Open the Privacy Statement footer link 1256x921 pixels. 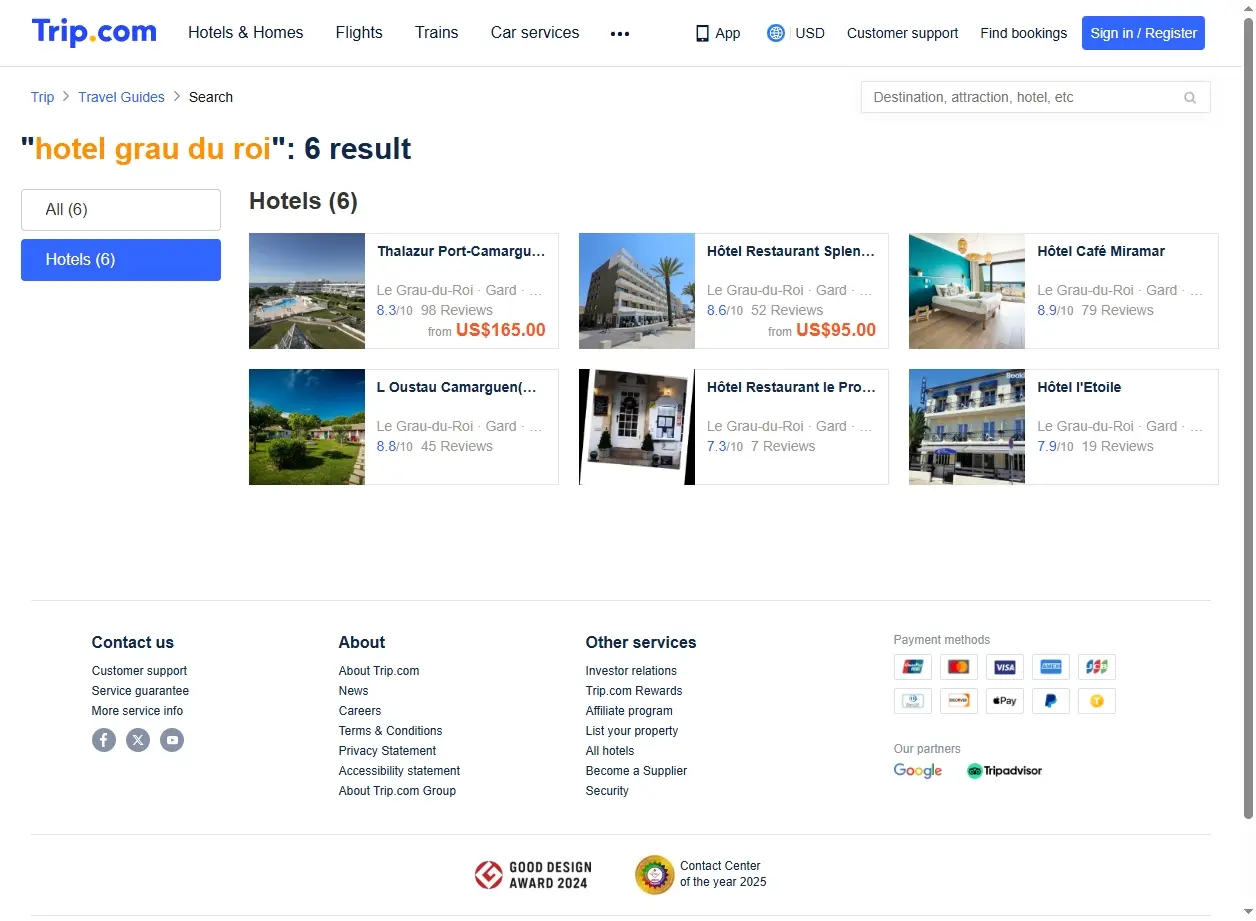(x=387, y=751)
